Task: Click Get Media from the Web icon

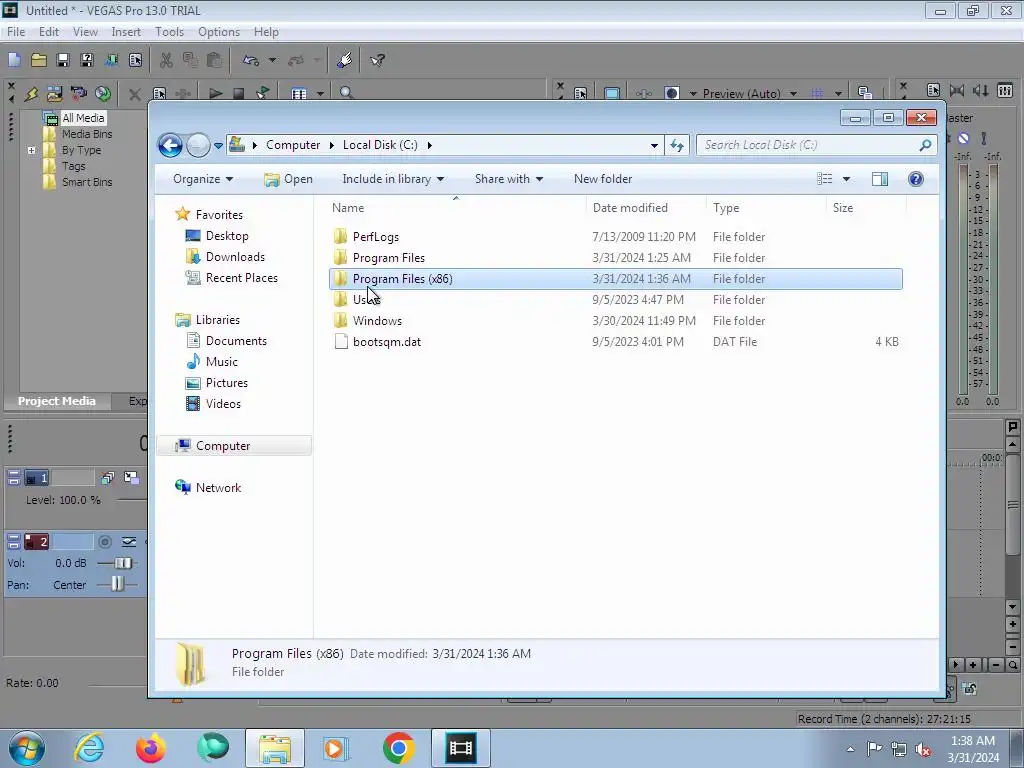Action: coord(103,93)
